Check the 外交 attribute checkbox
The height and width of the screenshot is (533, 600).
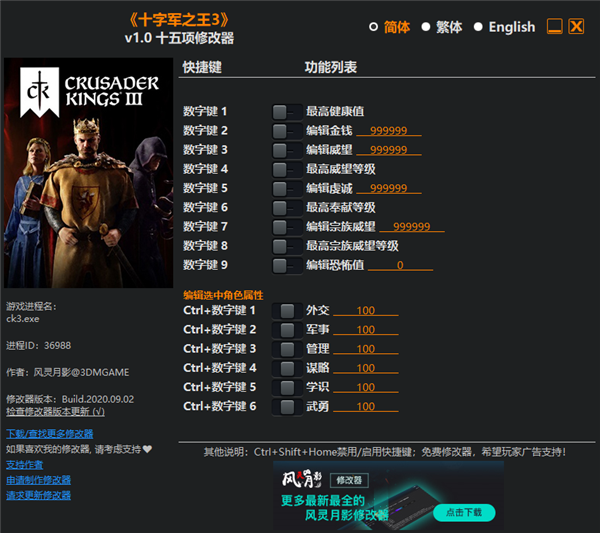click(x=287, y=311)
